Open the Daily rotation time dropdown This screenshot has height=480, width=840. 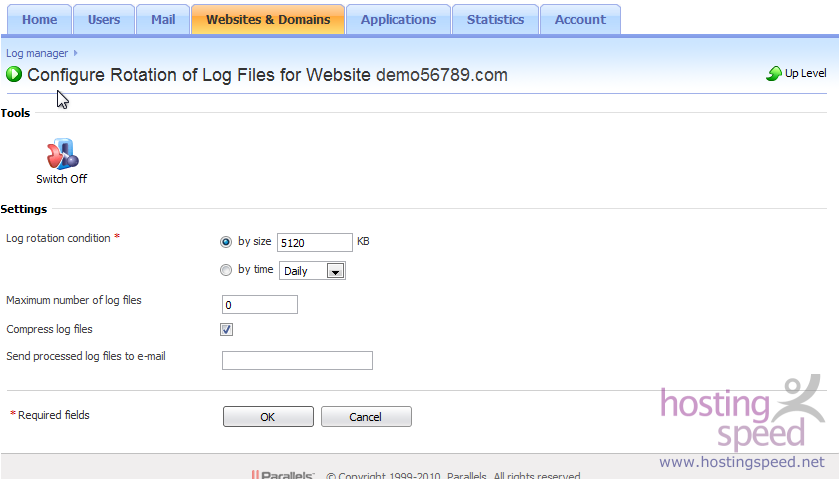click(312, 271)
